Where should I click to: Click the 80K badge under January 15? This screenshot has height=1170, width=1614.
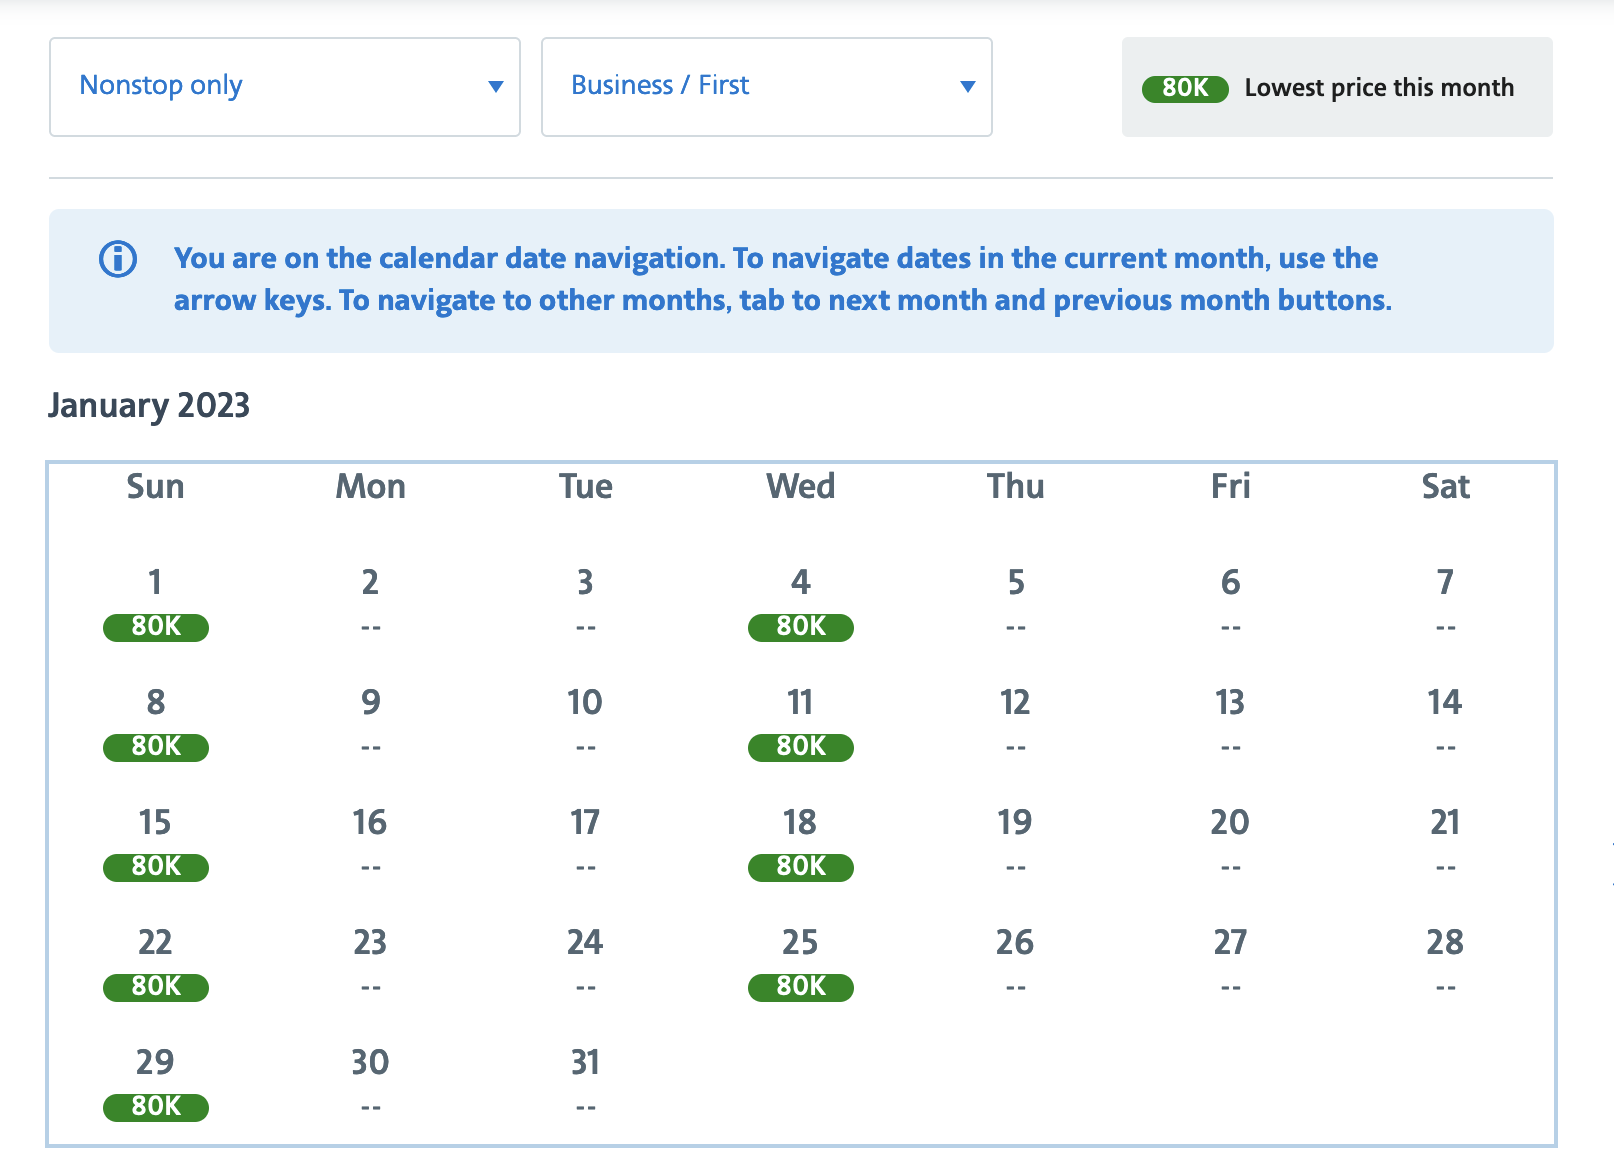tap(155, 867)
